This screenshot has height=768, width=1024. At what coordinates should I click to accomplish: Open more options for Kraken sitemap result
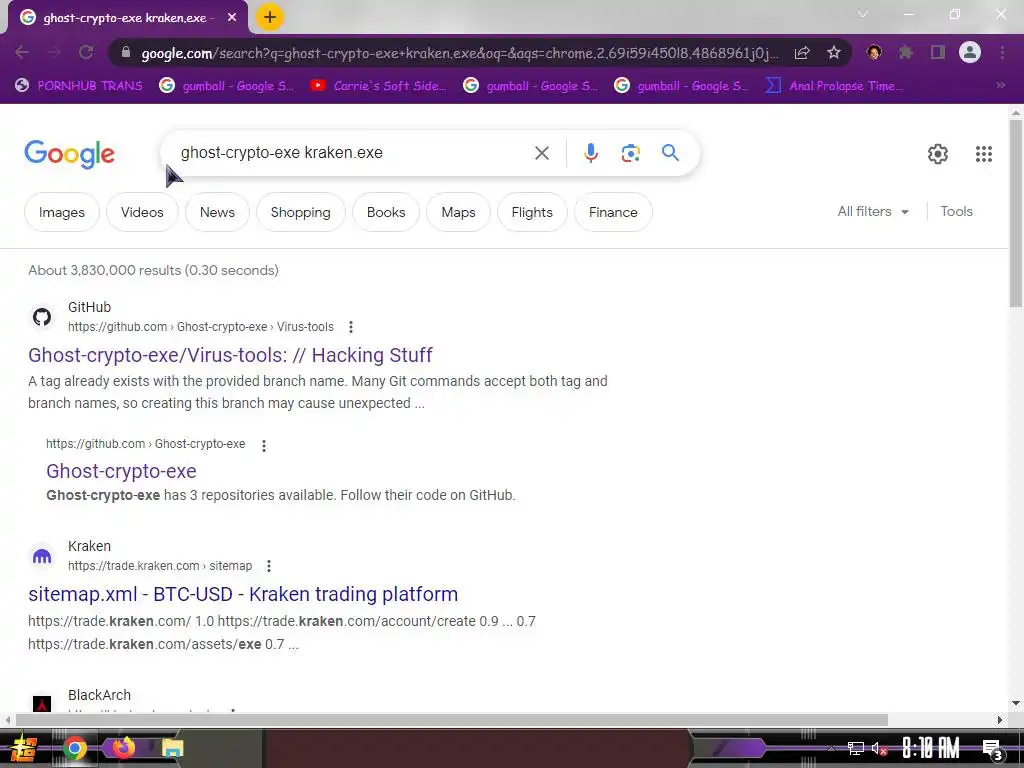[x=268, y=566]
